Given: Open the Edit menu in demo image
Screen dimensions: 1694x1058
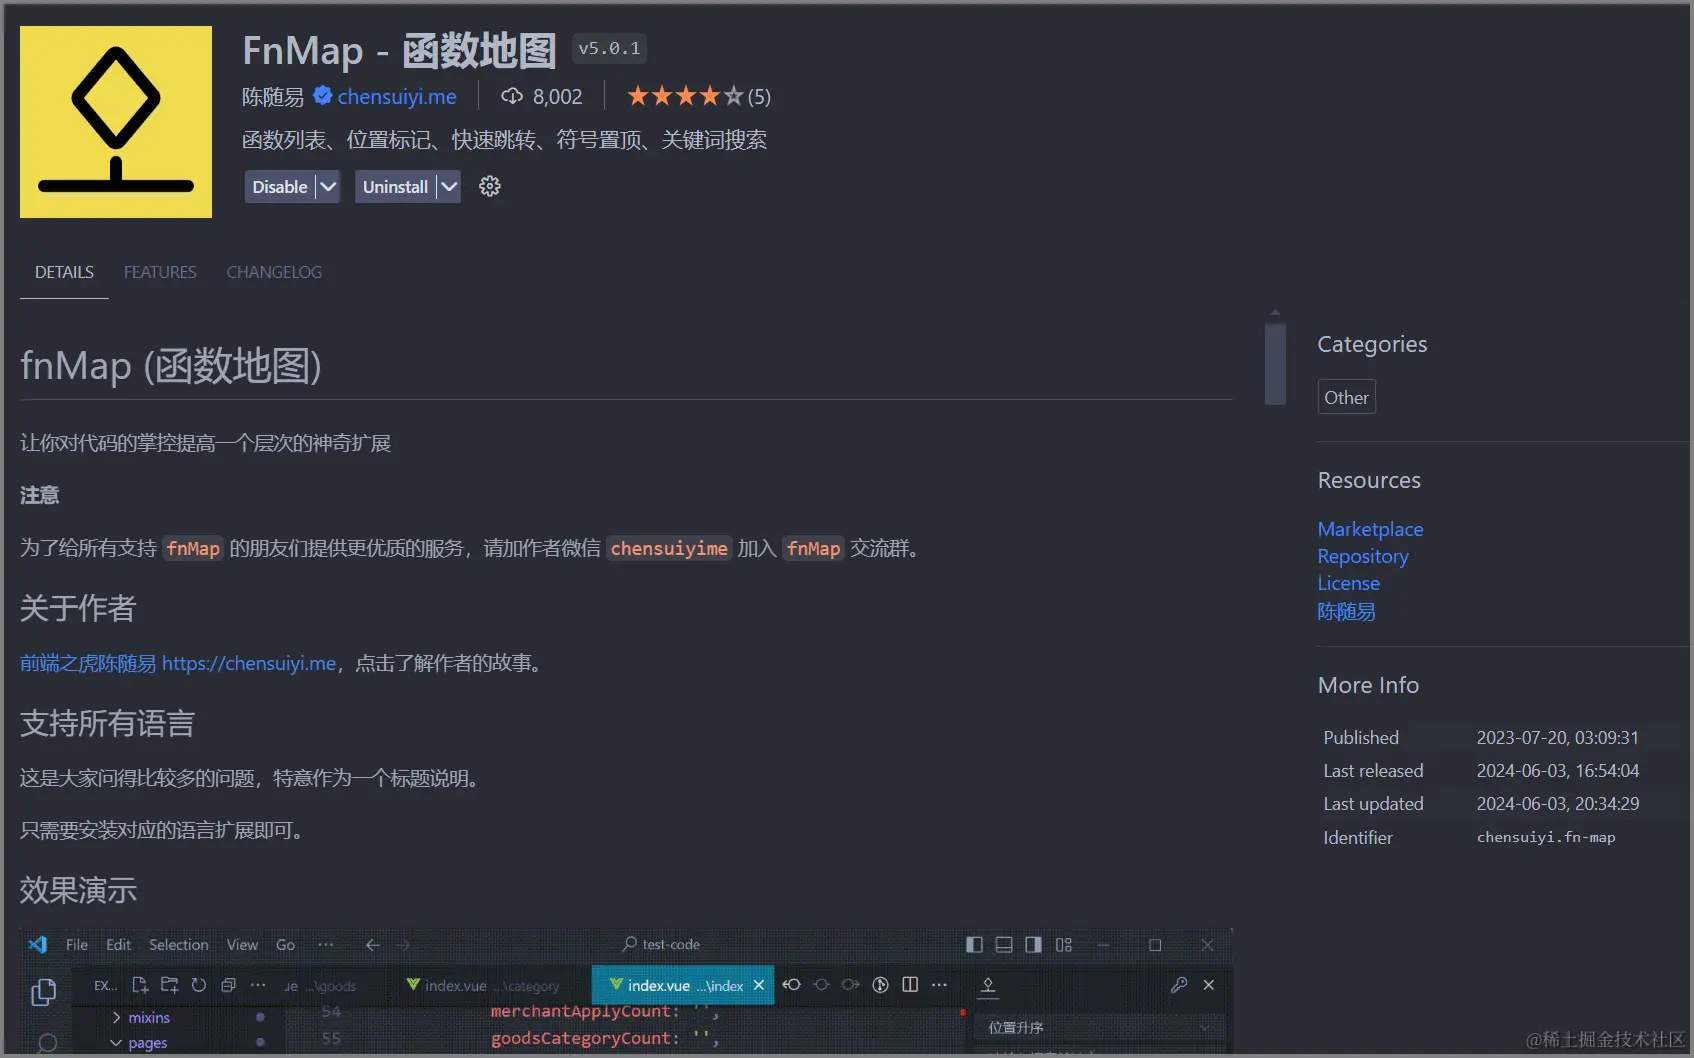Looking at the screenshot, I should coord(118,945).
